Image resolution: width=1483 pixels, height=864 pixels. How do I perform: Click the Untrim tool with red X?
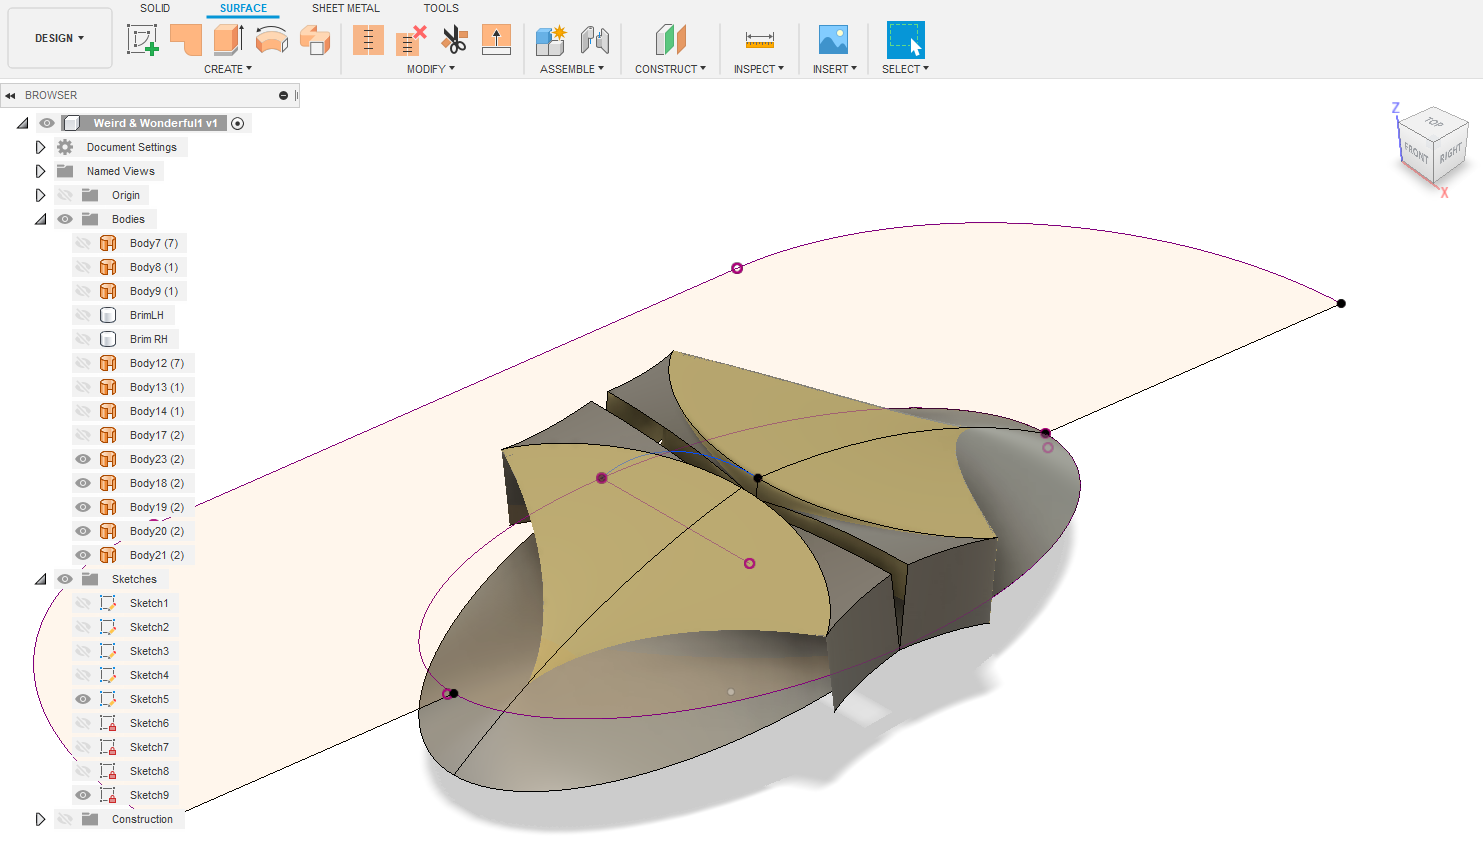coord(411,40)
